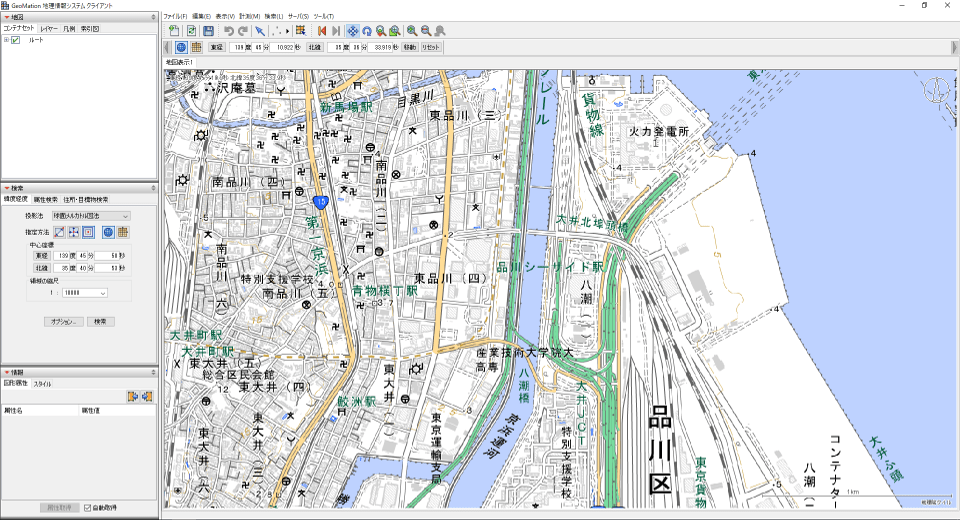Screen dimensions: 960x520
Task: Click the zoom out magnifier icon
Action: coord(426,32)
